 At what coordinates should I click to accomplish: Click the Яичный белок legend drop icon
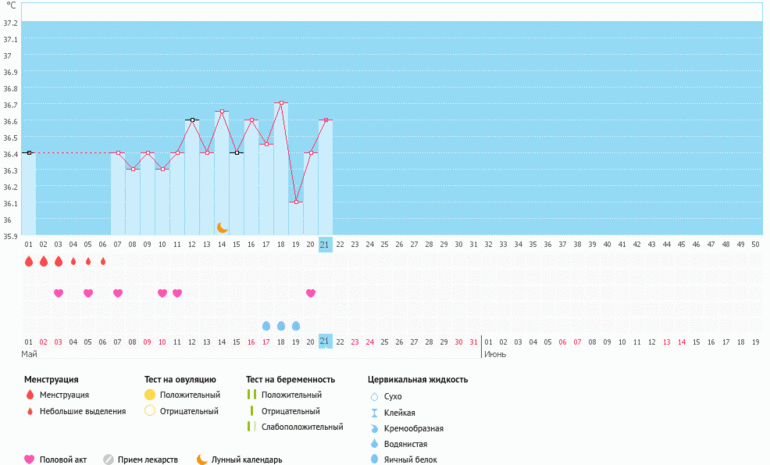pos(374,459)
